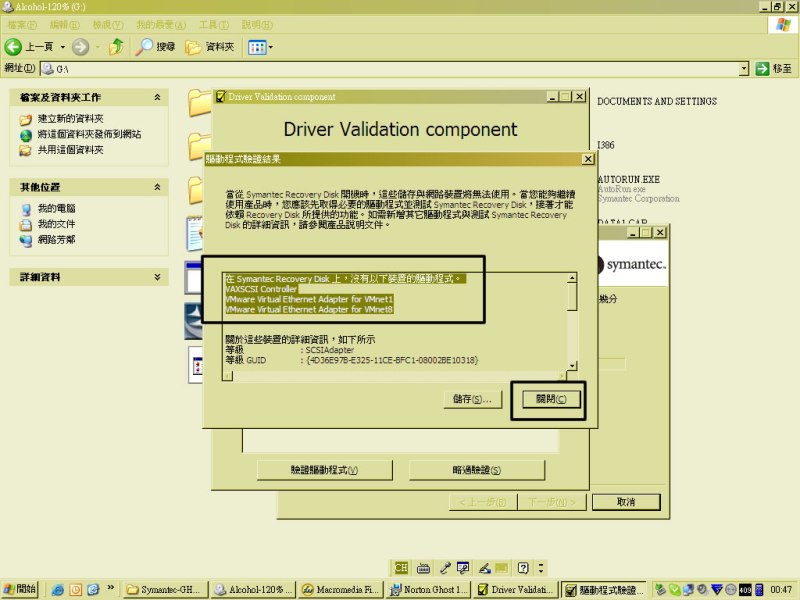Click the keyboard icon on the language bar

point(423,568)
